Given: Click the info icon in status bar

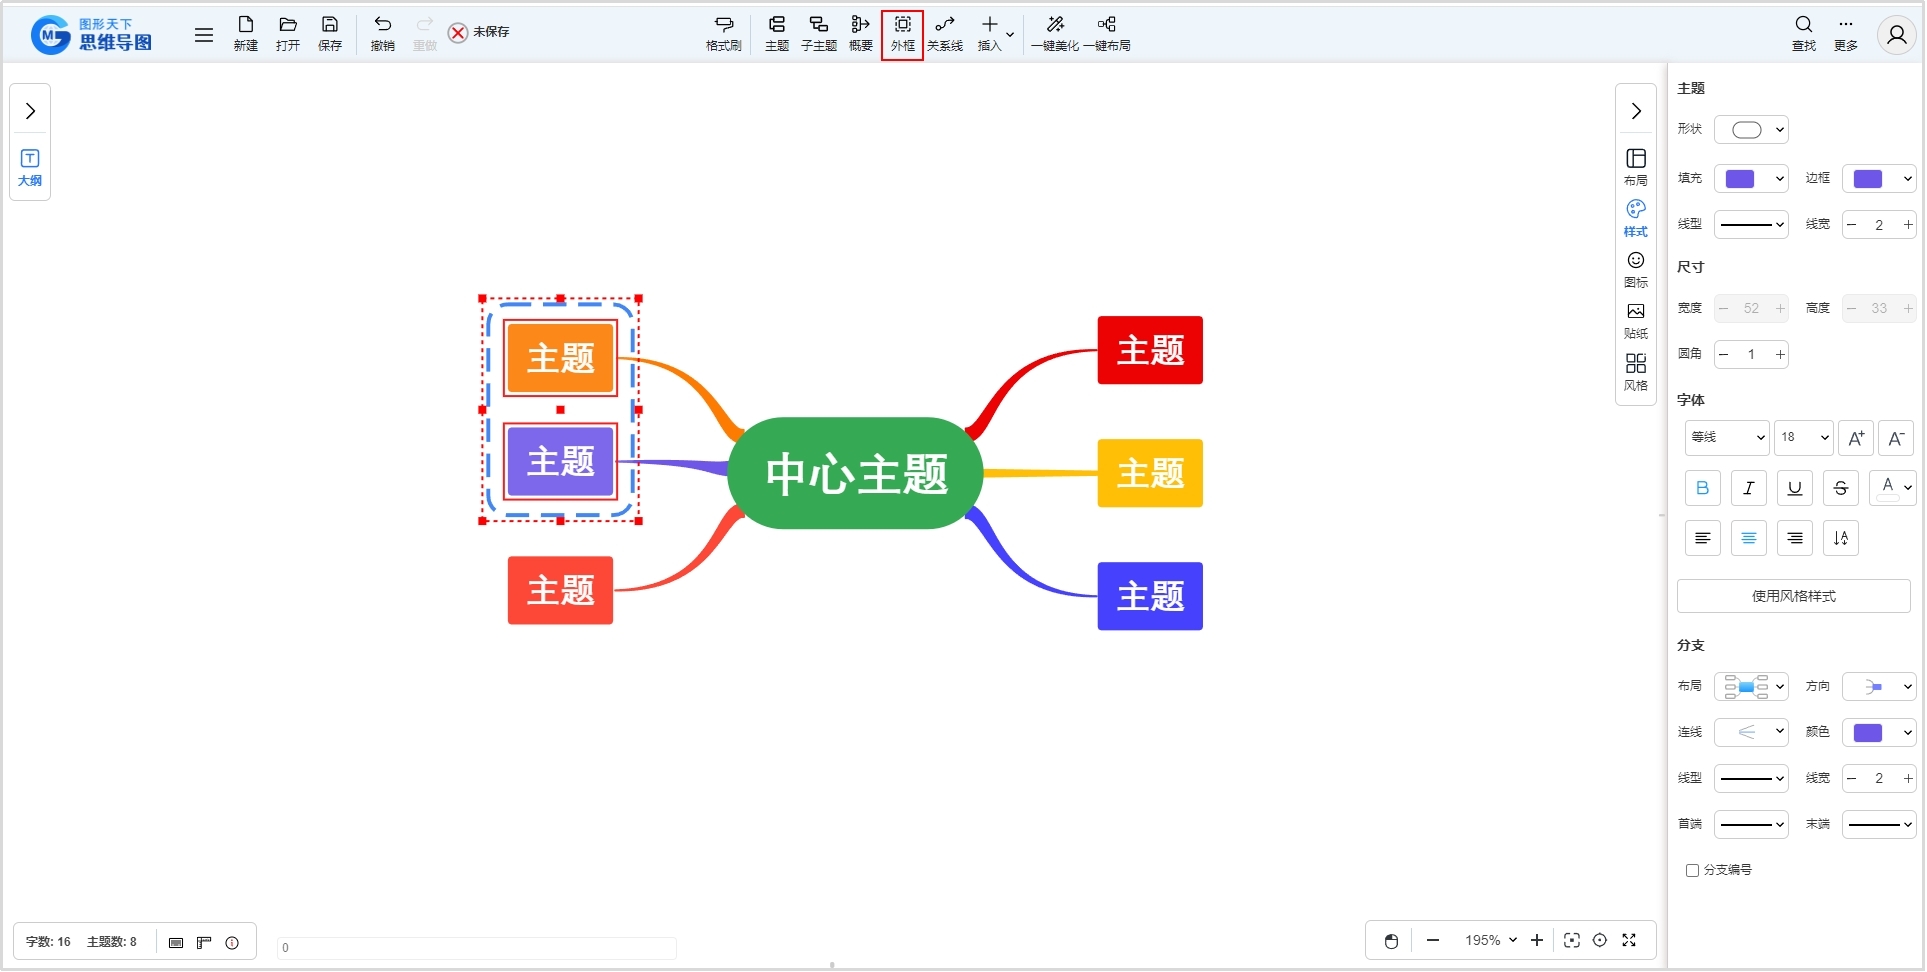Looking at the screenshot, I should click(232, 943).
